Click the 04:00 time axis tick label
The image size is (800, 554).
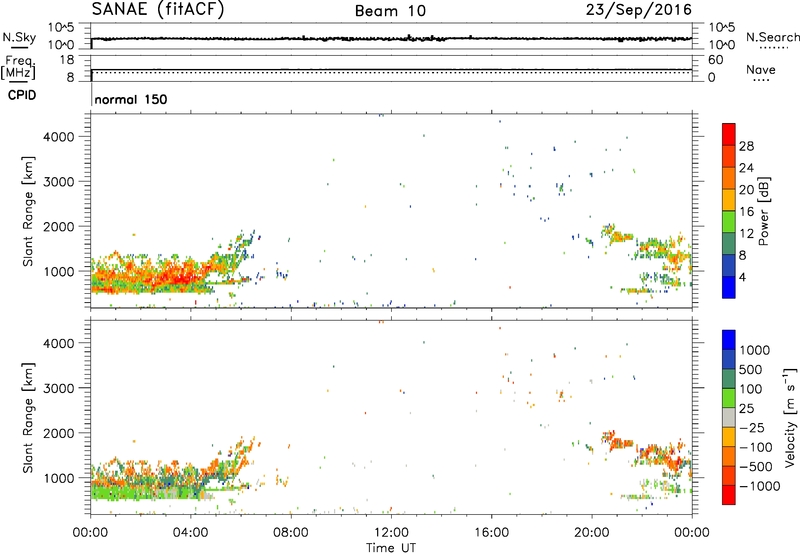click(x=191, y=533)
